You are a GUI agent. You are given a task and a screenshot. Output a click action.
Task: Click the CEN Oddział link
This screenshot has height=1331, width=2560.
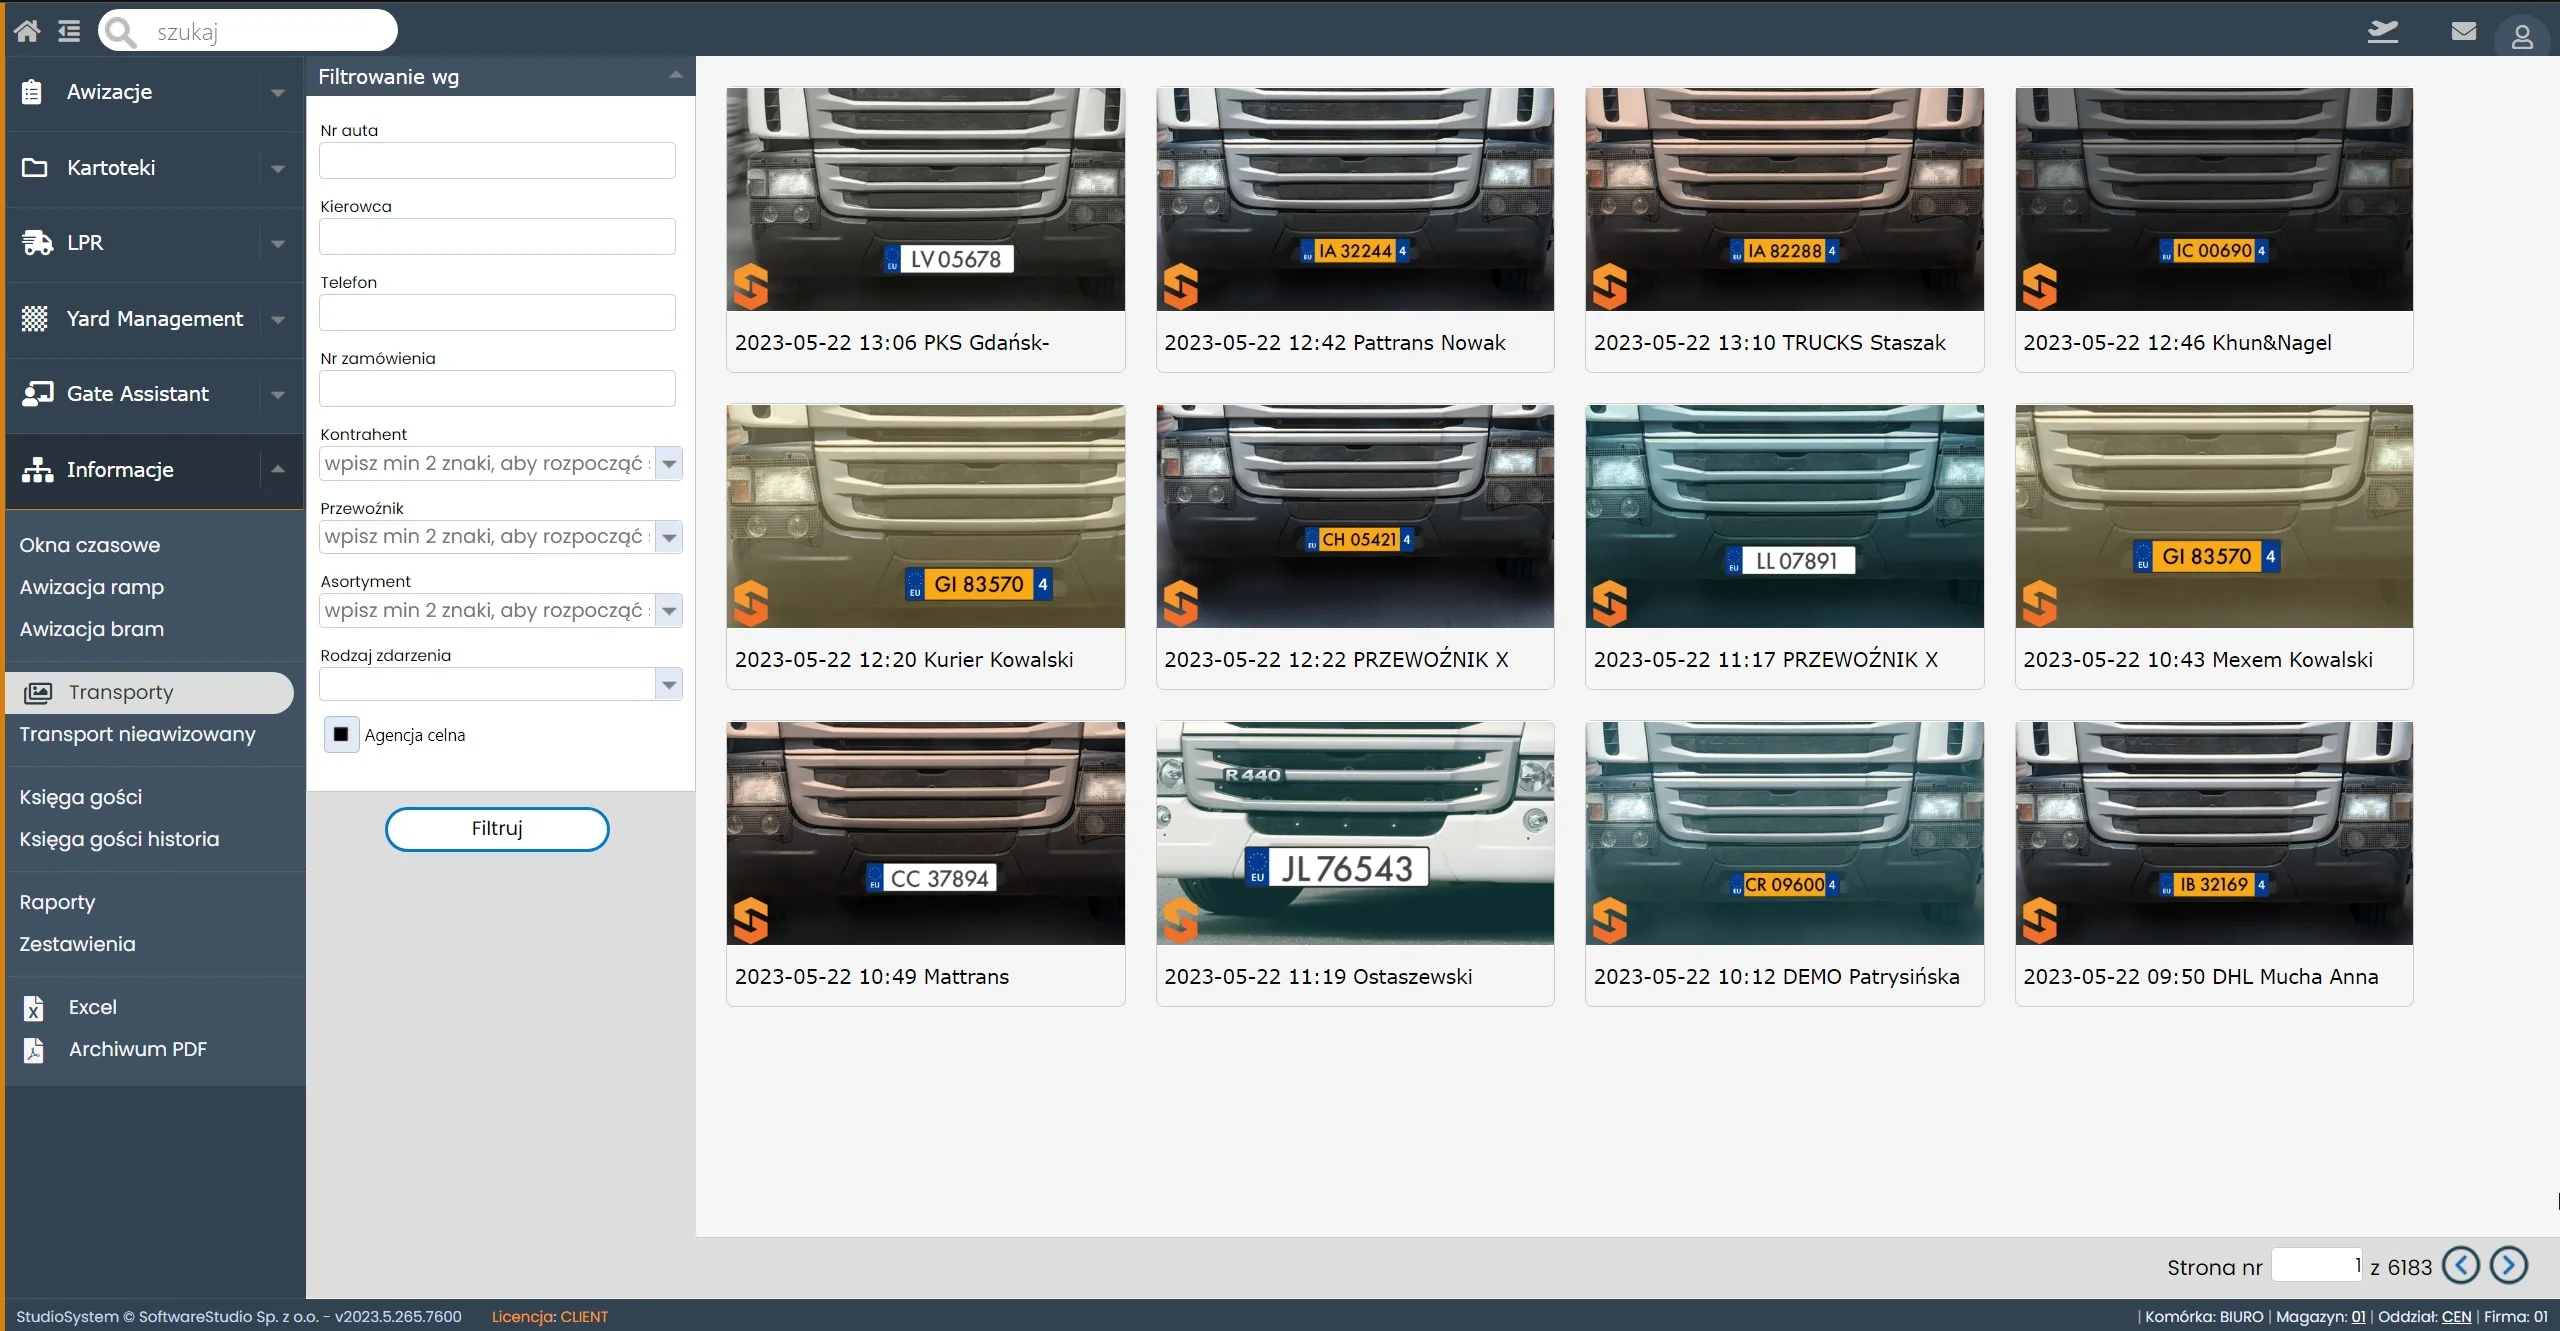(x=2456, y=1316)
